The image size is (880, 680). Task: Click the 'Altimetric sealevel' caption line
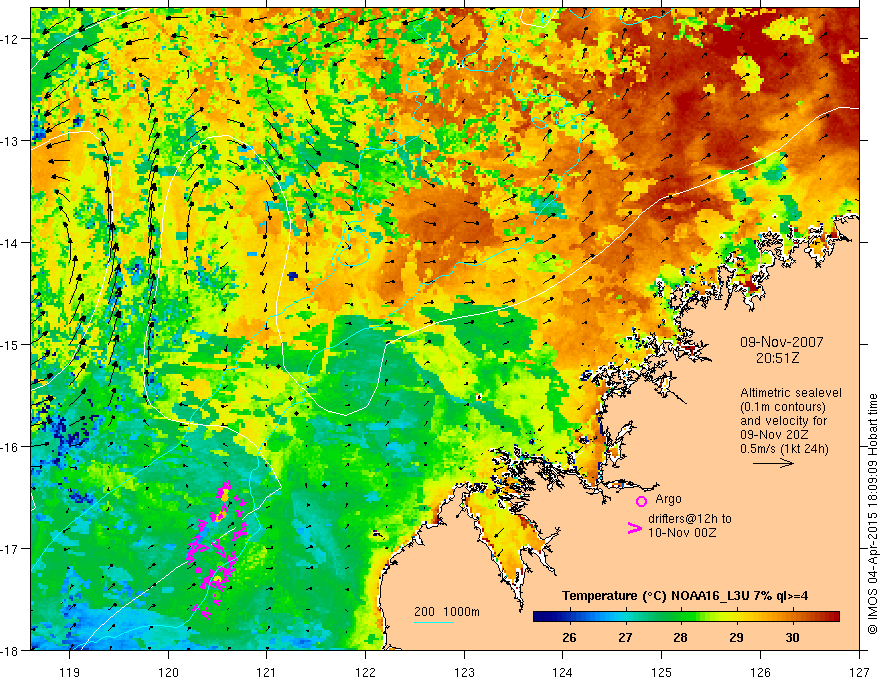[791, 393]
